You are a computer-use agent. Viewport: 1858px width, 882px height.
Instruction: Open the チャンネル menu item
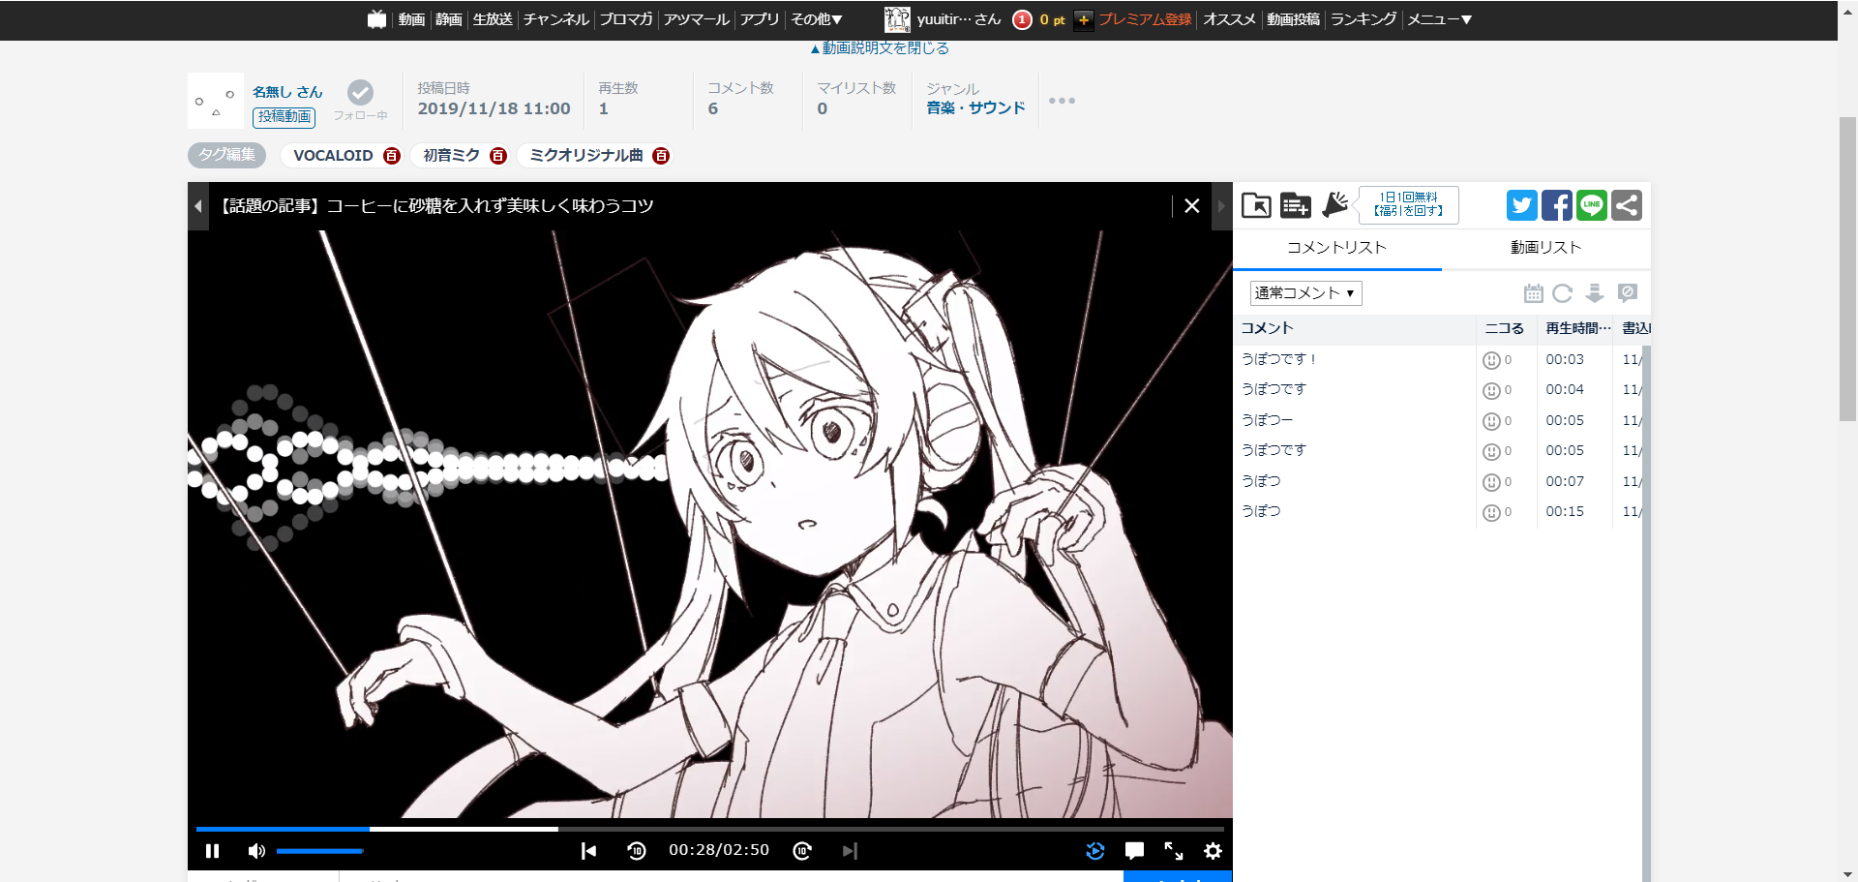click(x=556, y=19)
